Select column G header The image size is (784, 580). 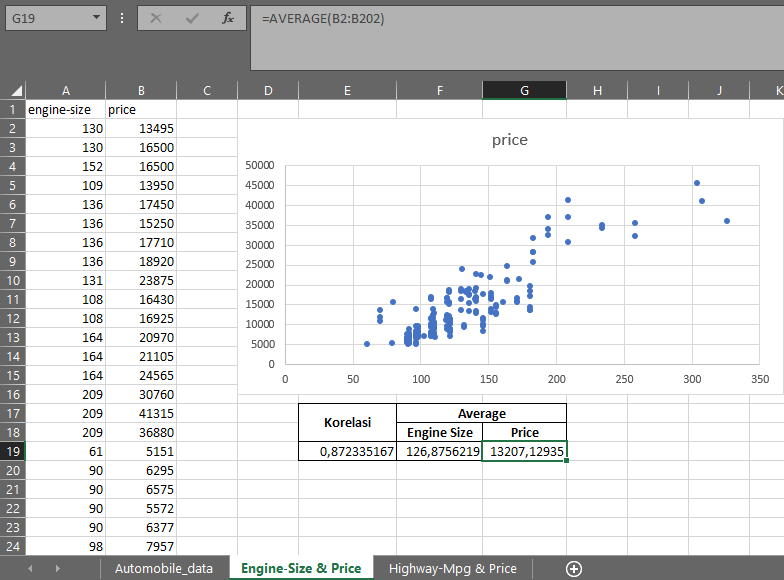pos(524,90)
